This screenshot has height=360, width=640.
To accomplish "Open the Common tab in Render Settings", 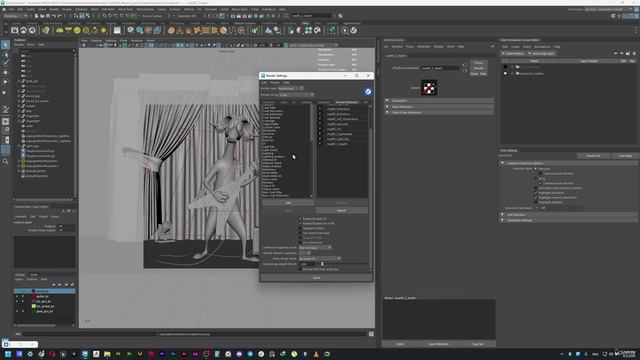I will [x=269, y=102].
